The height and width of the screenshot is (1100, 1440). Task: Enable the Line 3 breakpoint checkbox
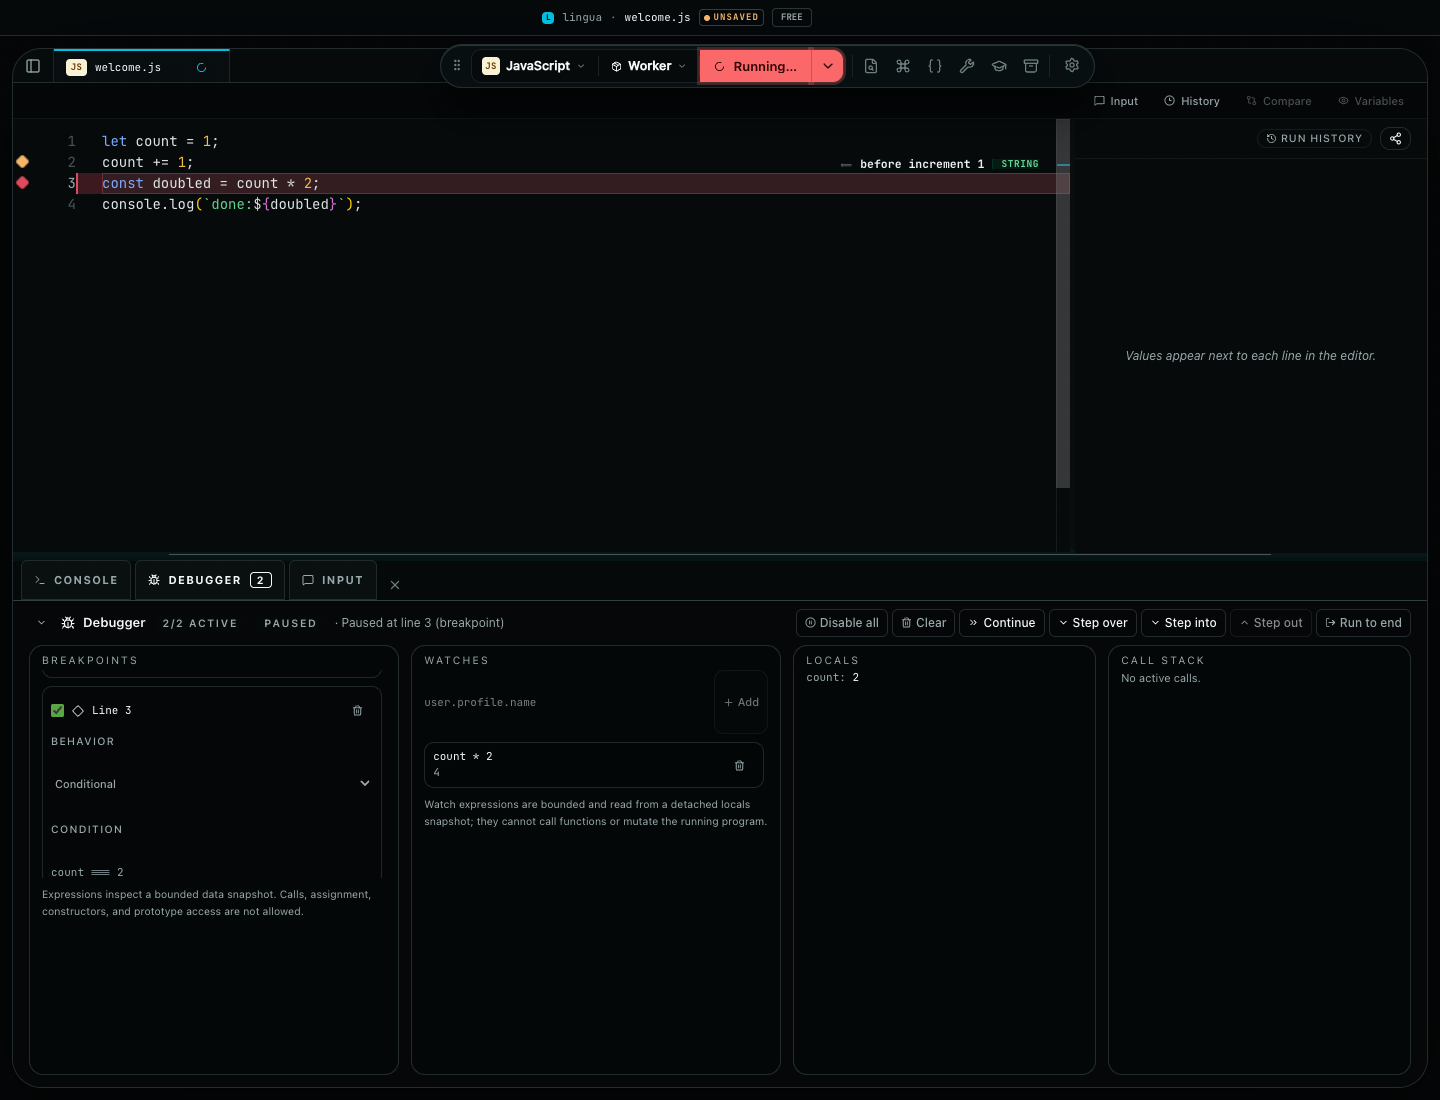57,711
